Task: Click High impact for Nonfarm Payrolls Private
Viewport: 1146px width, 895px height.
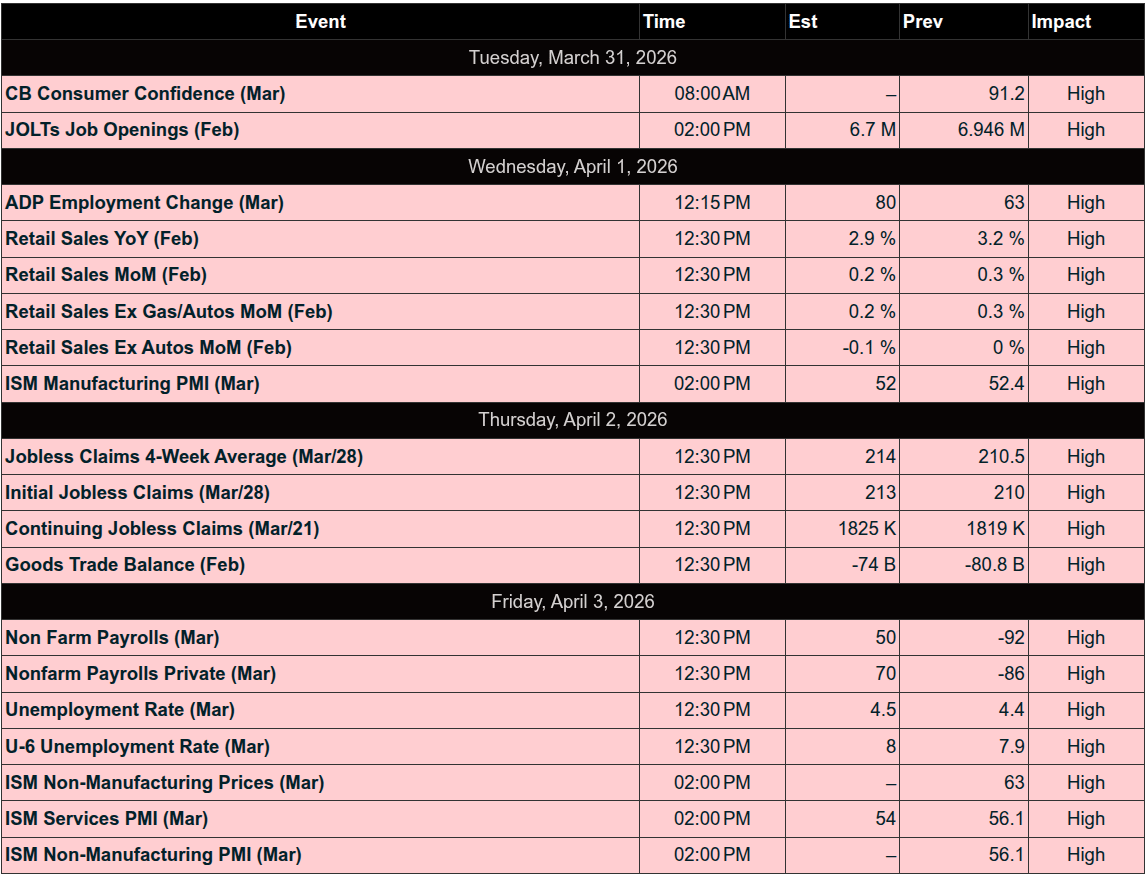Action: (1085, 674)
